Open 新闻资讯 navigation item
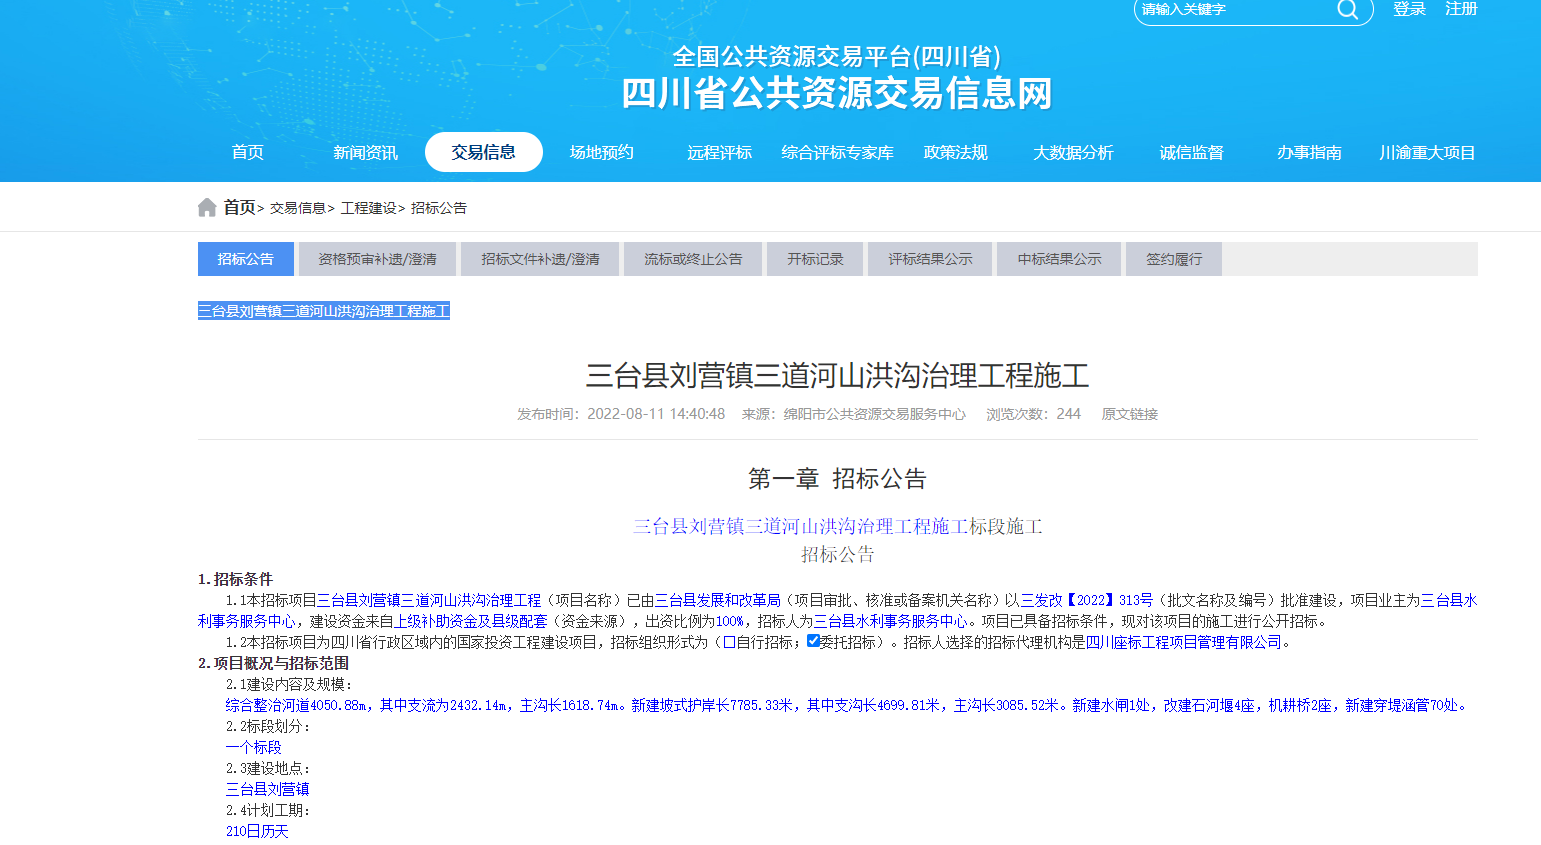Image resolution: width=1541 pixels, height=845 pixels. click(x=366, y=152)
